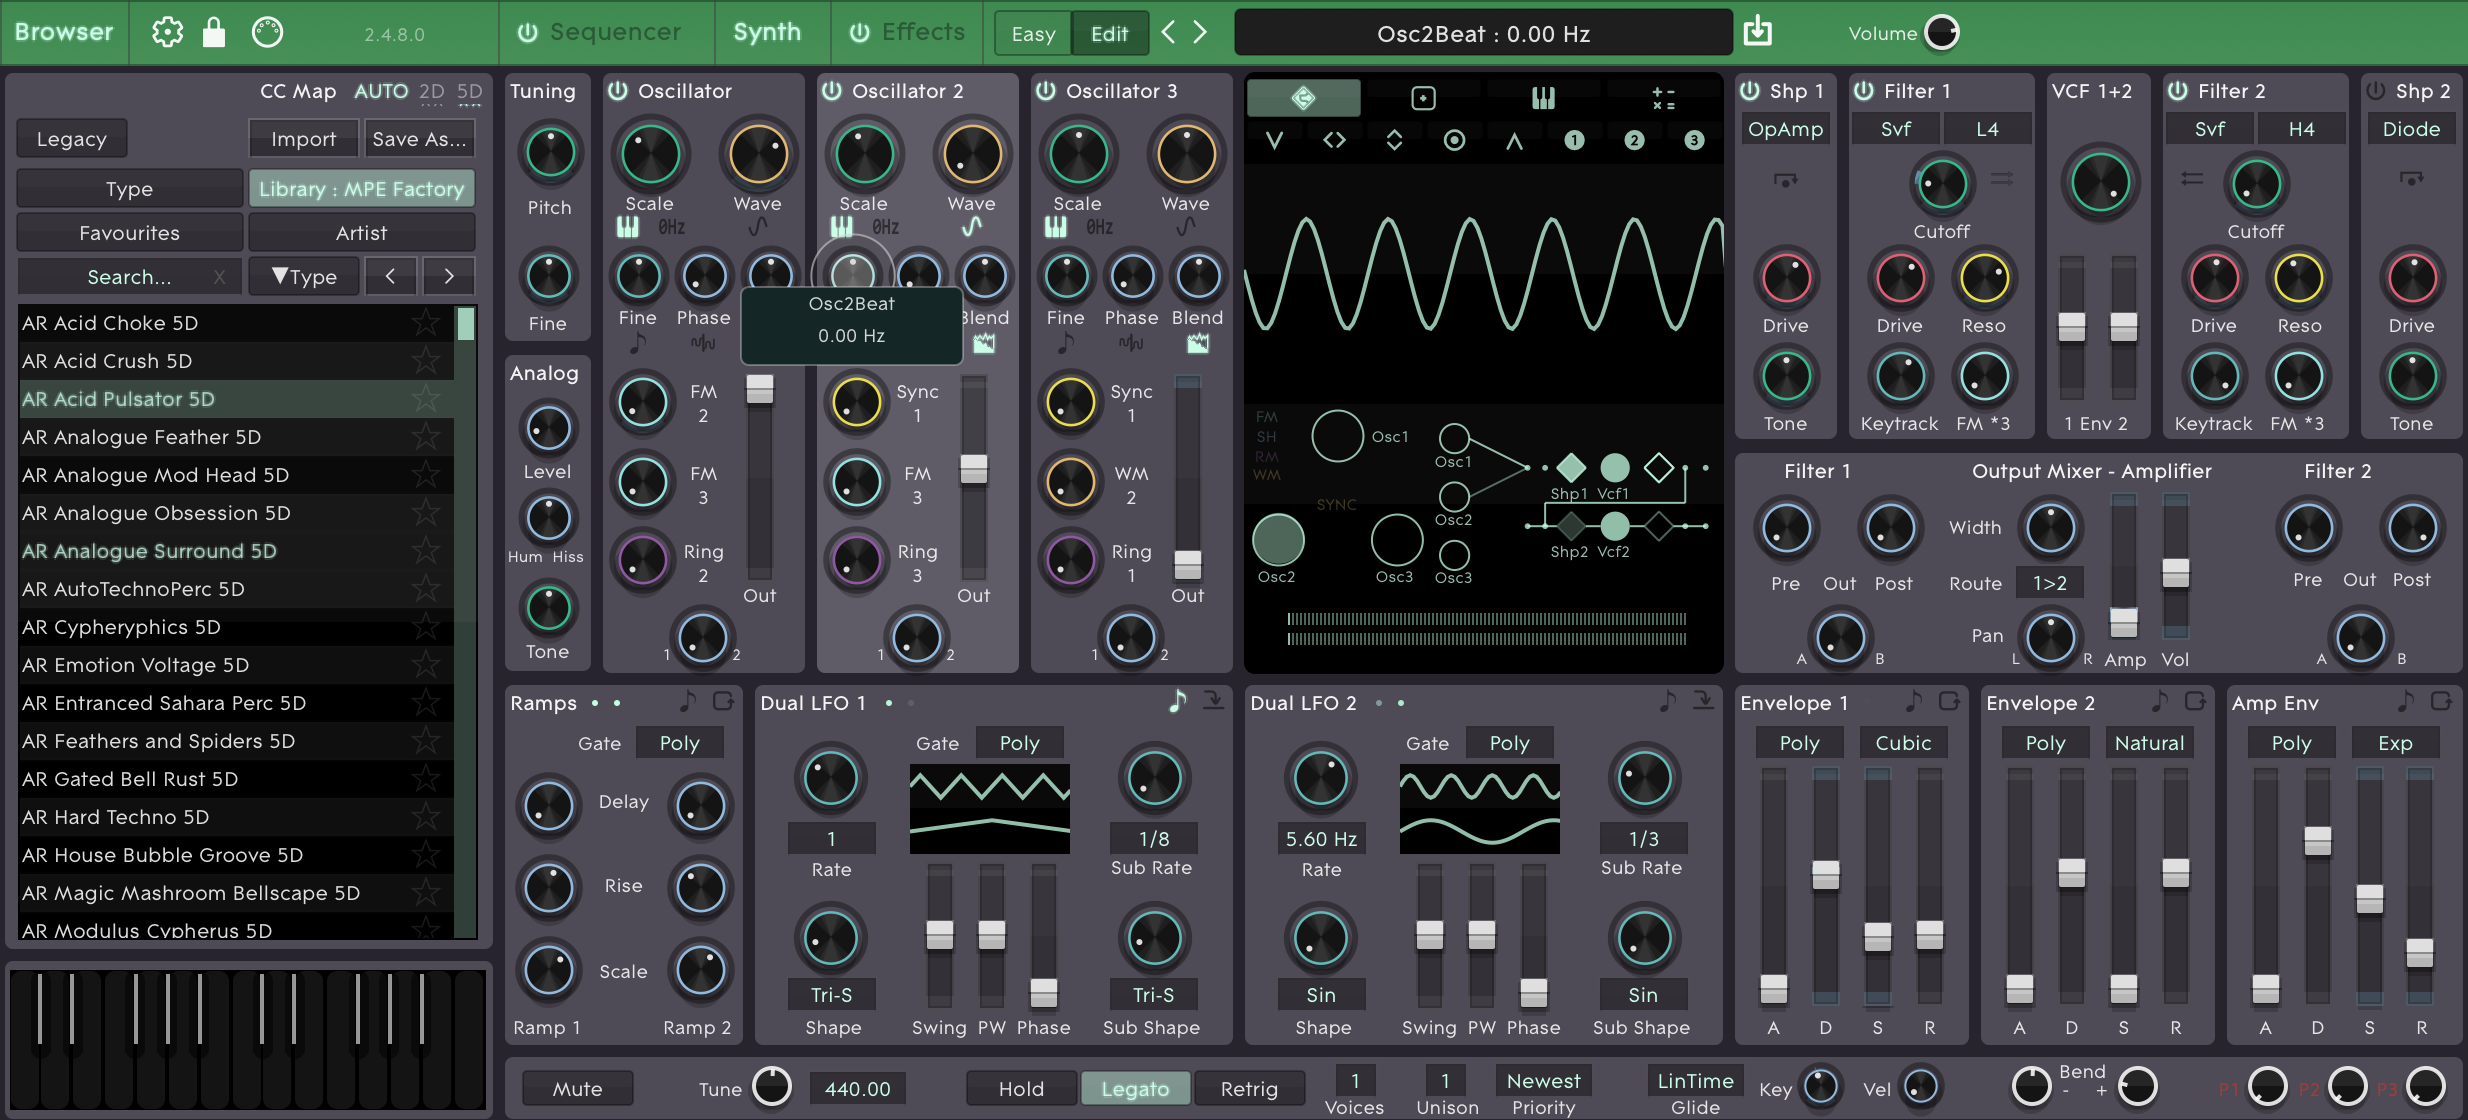Toggle Filter 2 power button
Image resolution: width=2468 pixels, height=1120 pixels.
pos(2178,91)
